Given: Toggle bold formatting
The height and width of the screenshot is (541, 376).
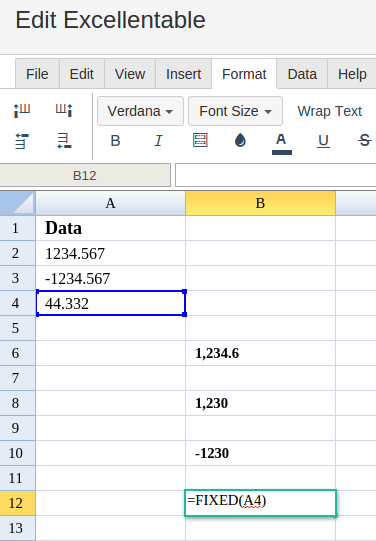Looking at the screenshot, I should point(115,141).
